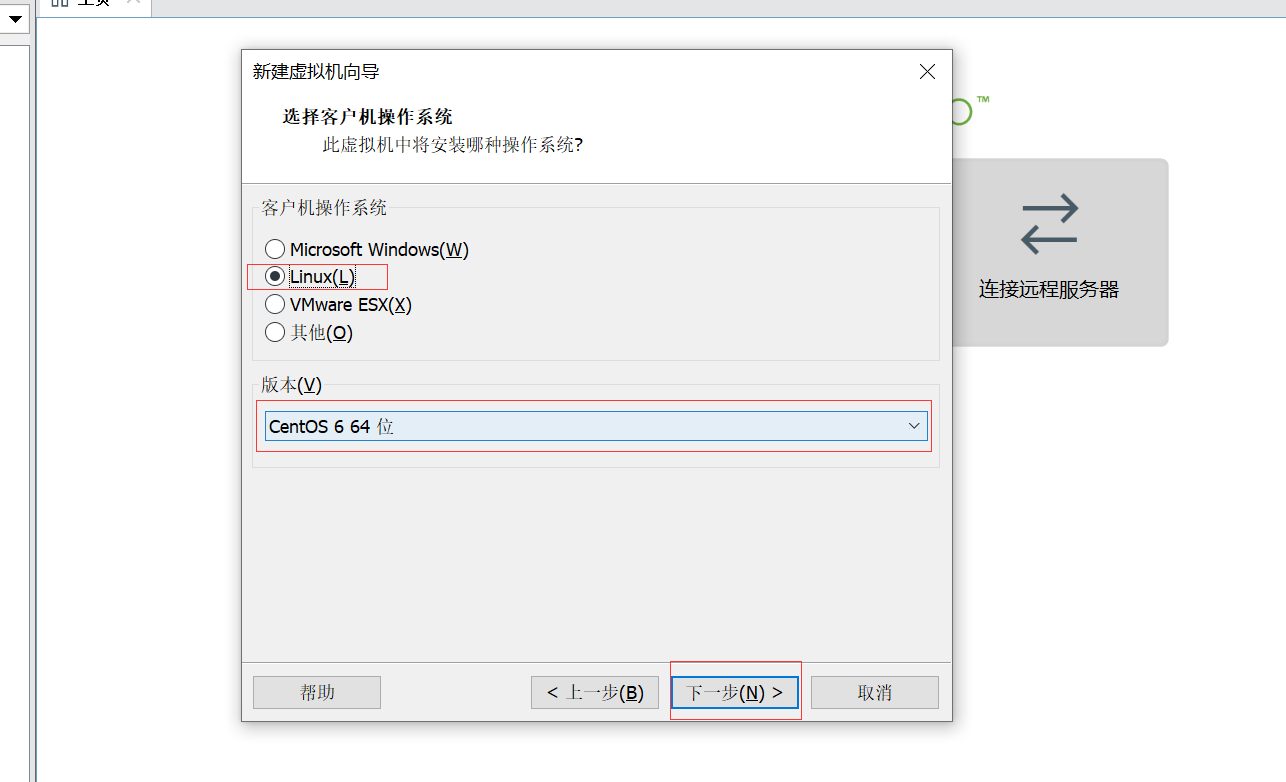Click the 下一步(N) > button
This screenshot has width=1286, height=782.
pyautogui.click(x=735, y=693)
